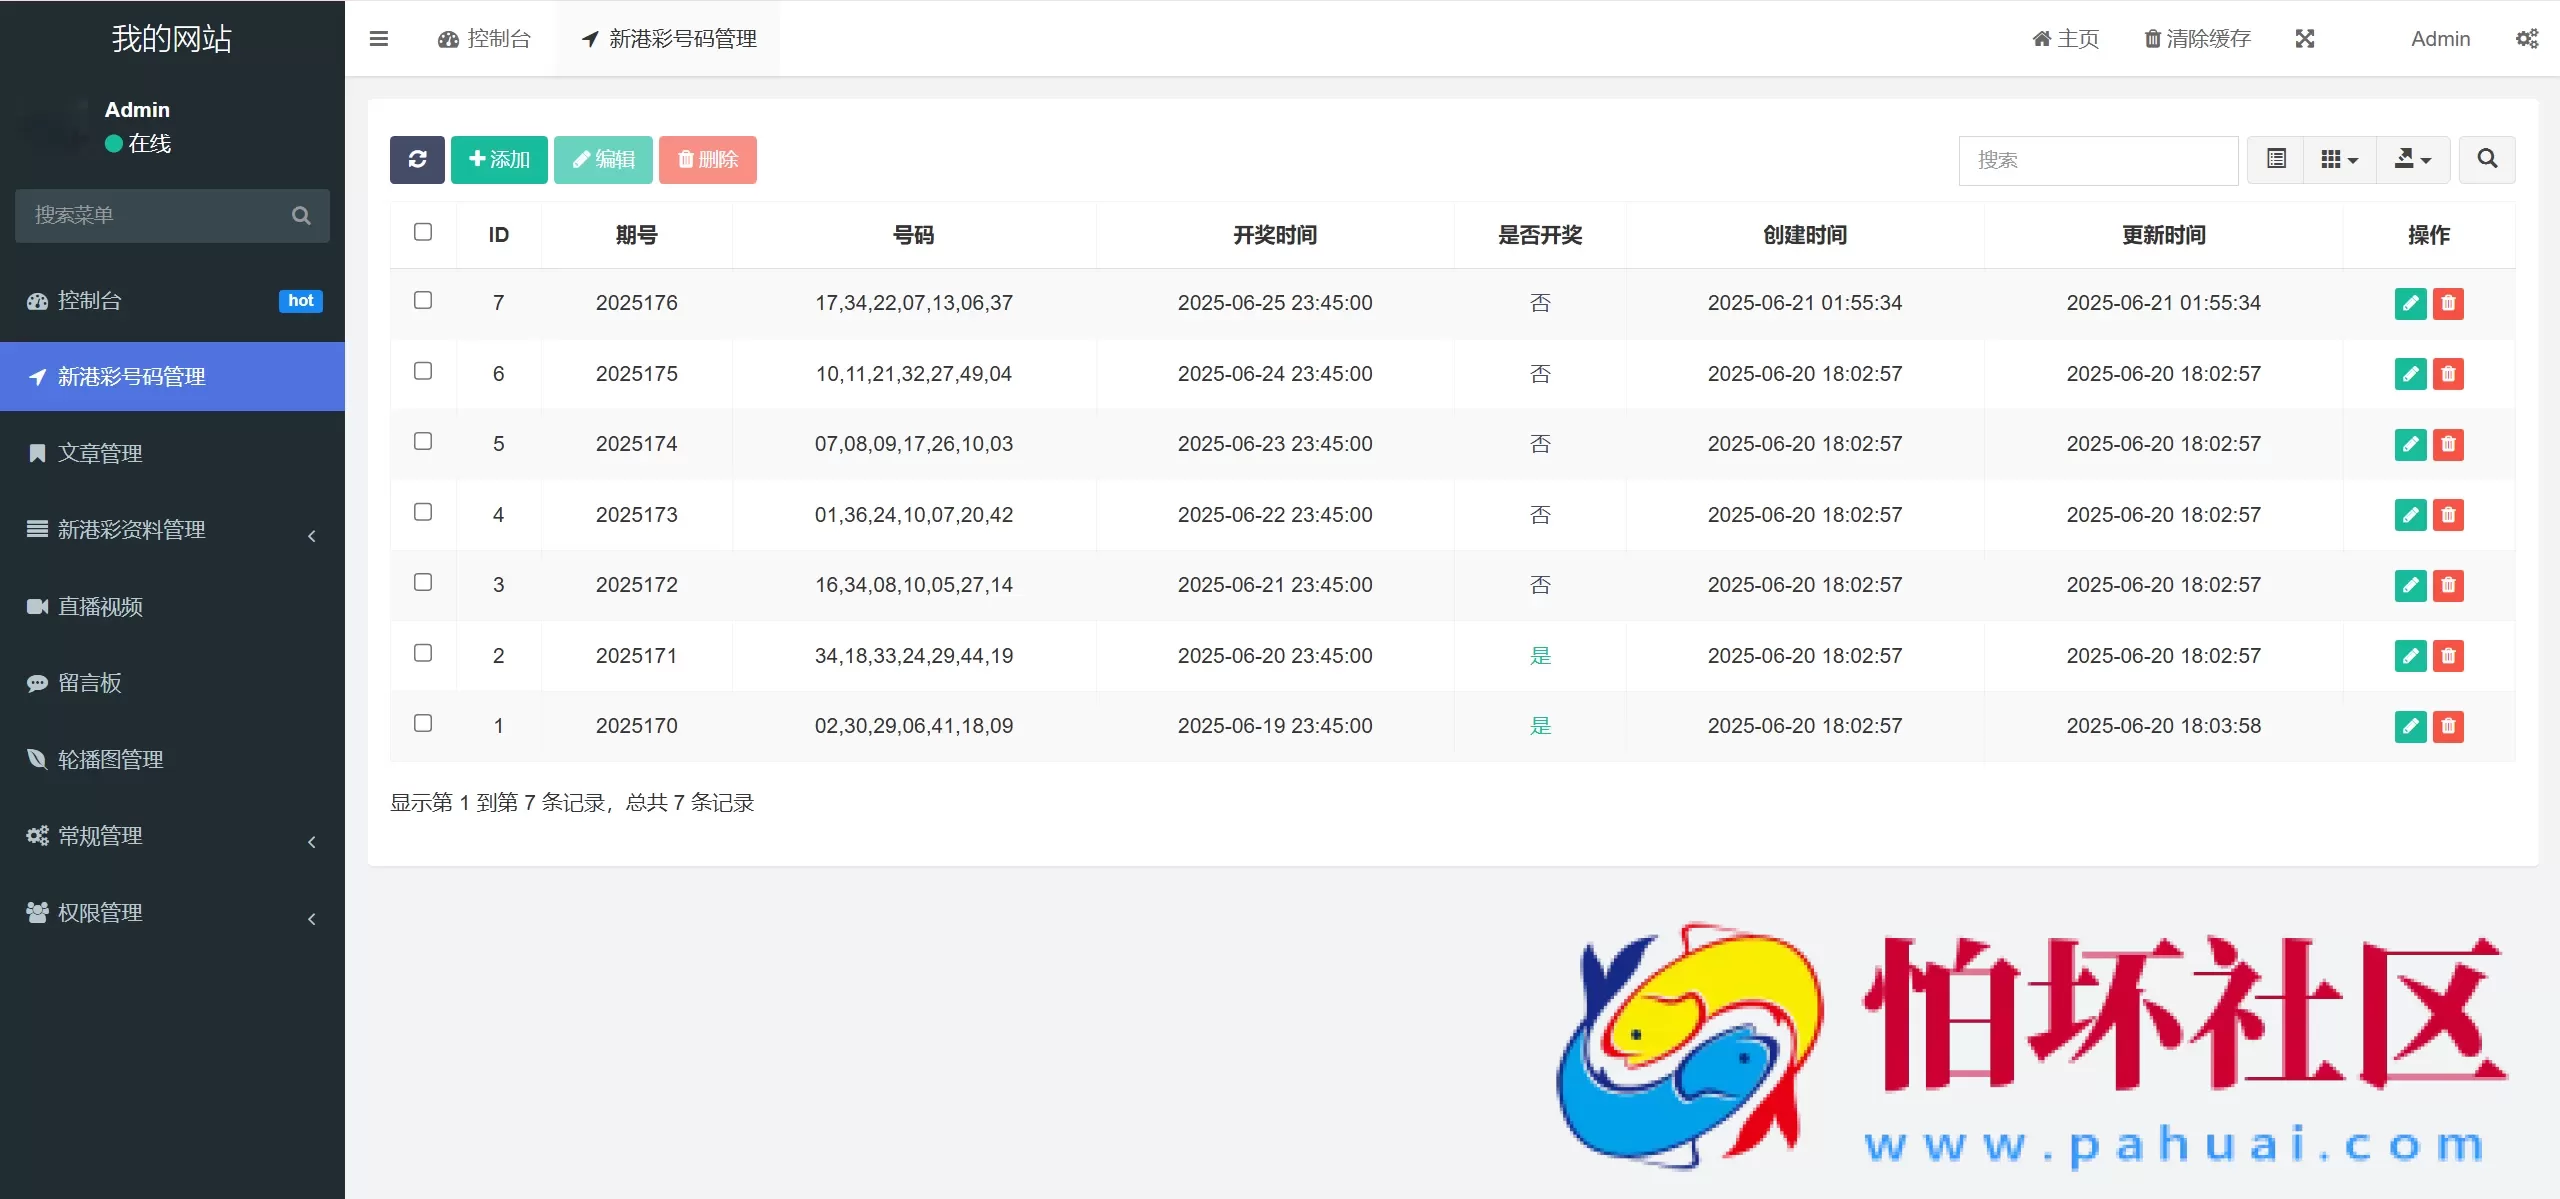Open the detail view icon beside search box
Screen dimensions: 2560x1199
(2275, 159)
